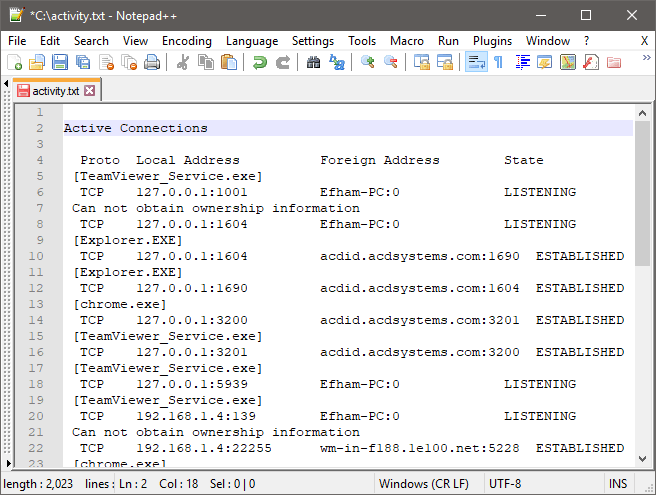Click the green Undo arrow icon
The width and height of the screenshot is (656, 495).
point(260,62)
